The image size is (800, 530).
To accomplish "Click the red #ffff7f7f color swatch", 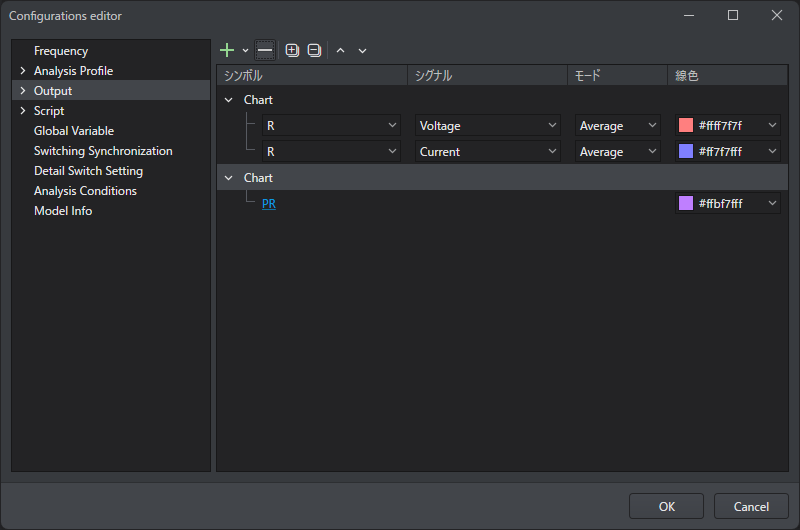I will coord(686,125).
